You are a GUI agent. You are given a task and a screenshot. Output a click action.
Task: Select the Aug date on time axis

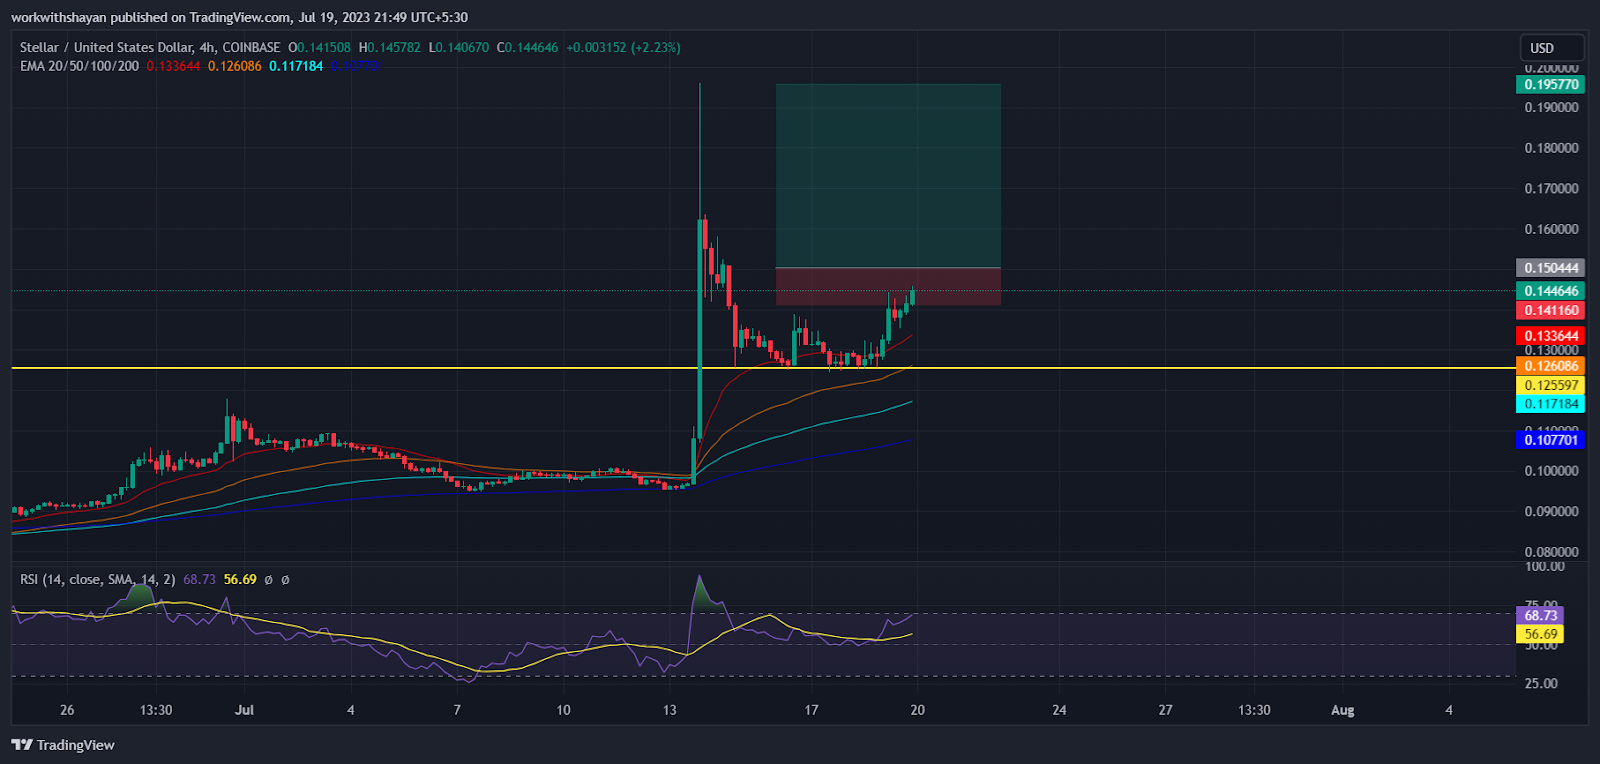tap(1342, 710)
